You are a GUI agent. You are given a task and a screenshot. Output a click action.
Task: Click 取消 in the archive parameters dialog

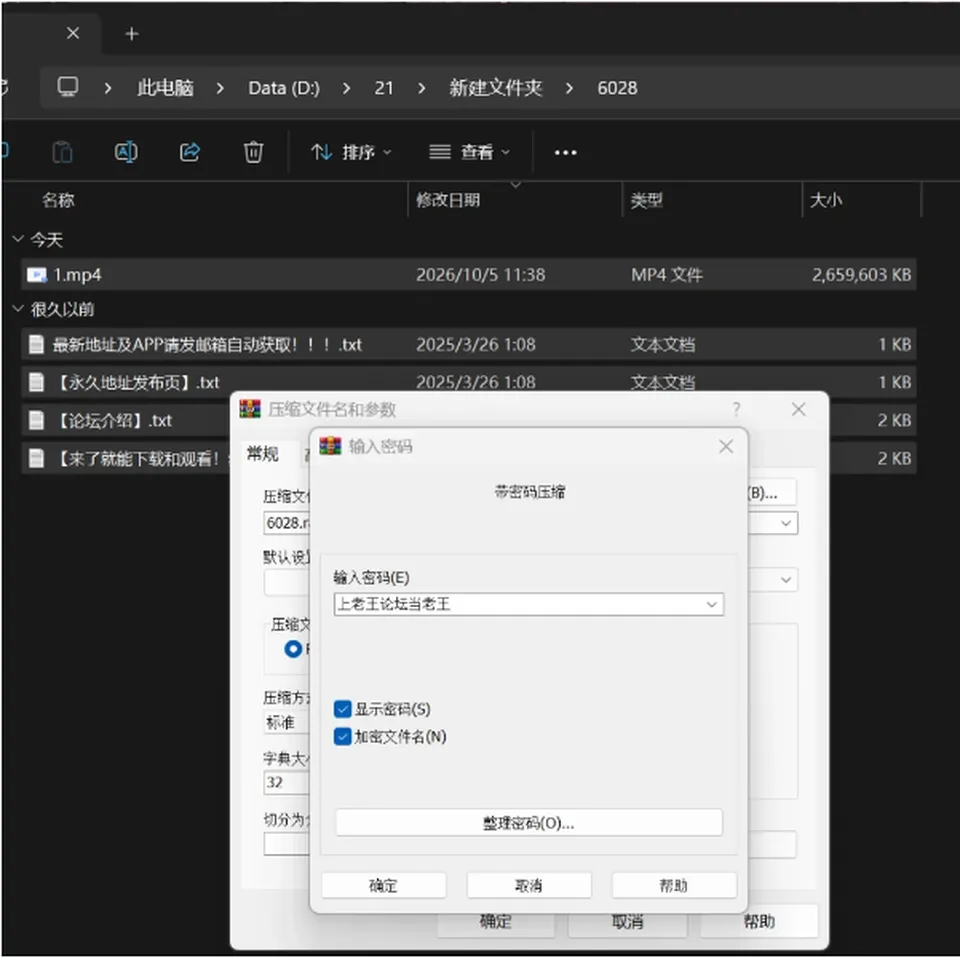tap(628, 922)
